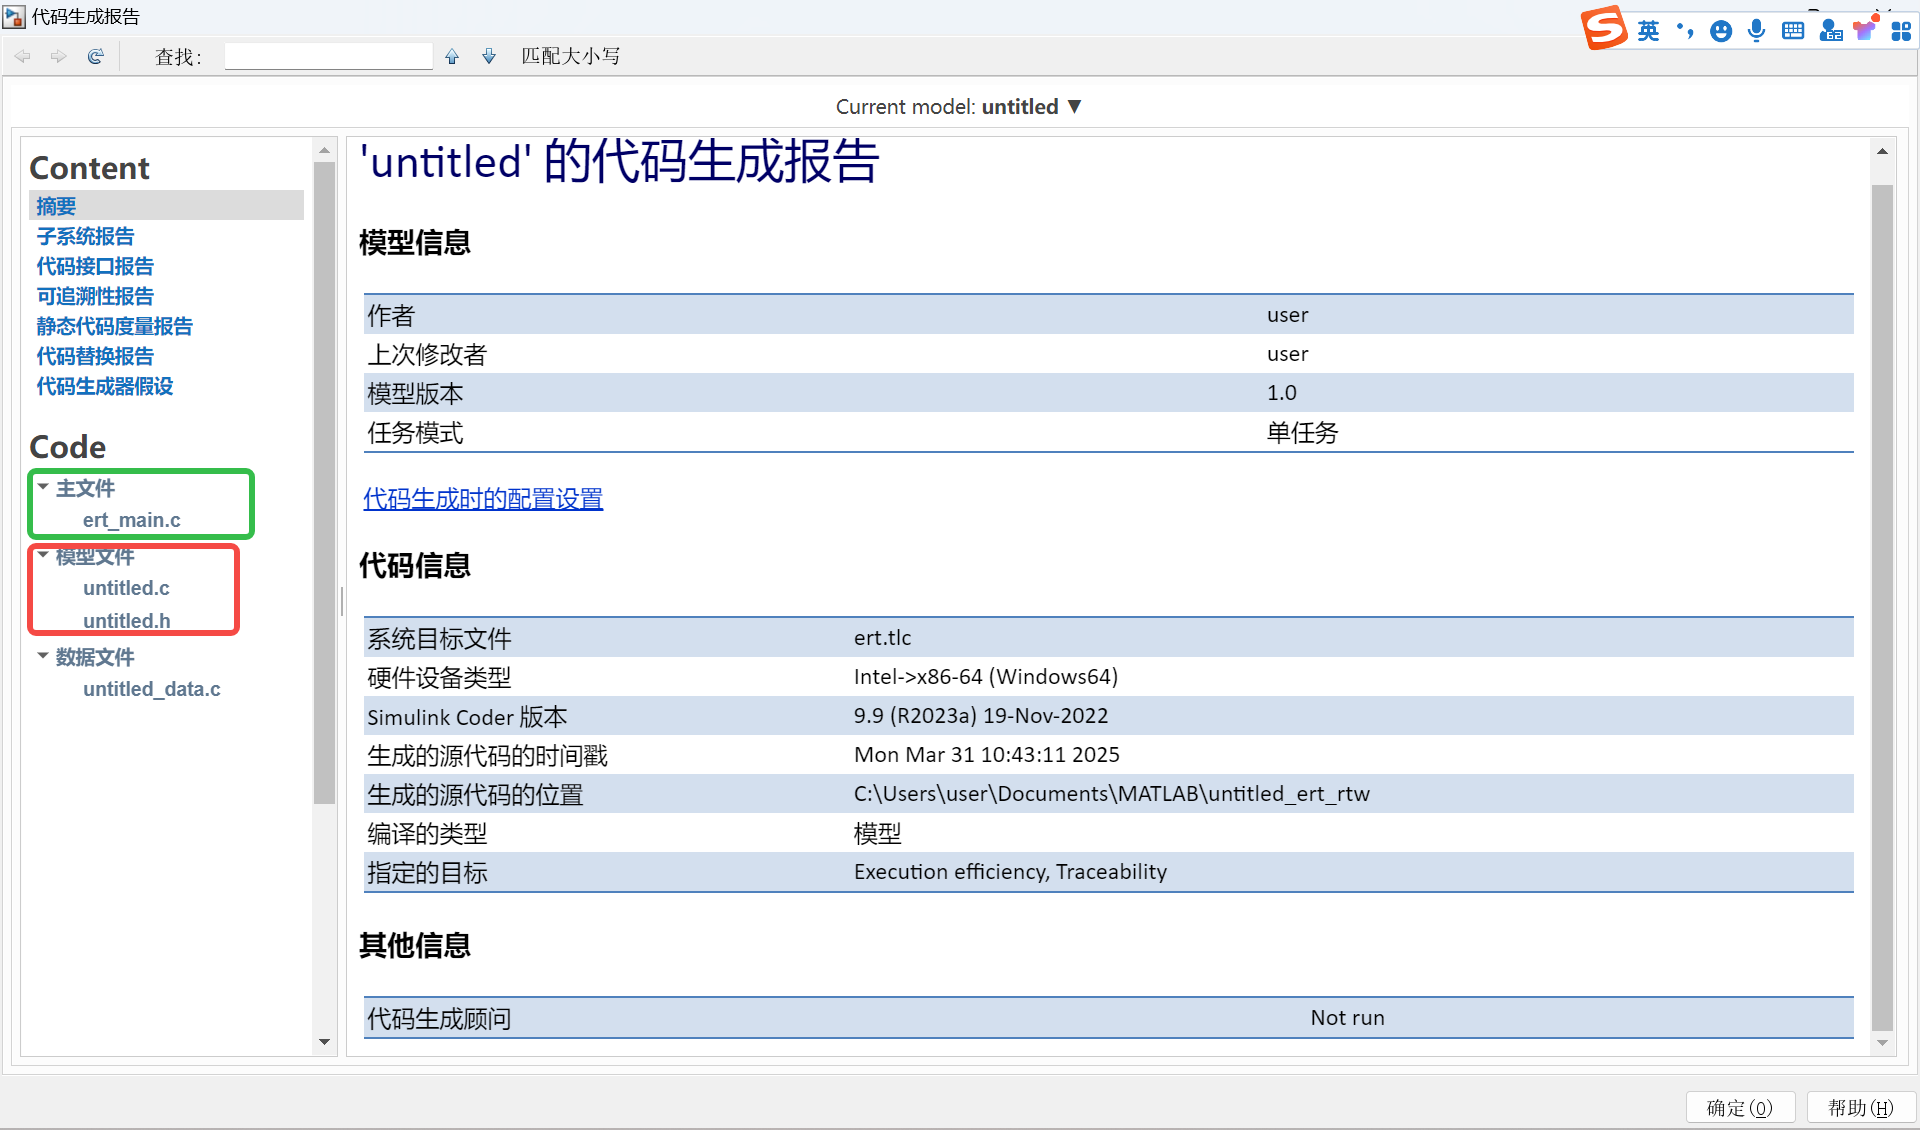
Task: Collapse the 主文件 tree section
Action: coord(43,487)
